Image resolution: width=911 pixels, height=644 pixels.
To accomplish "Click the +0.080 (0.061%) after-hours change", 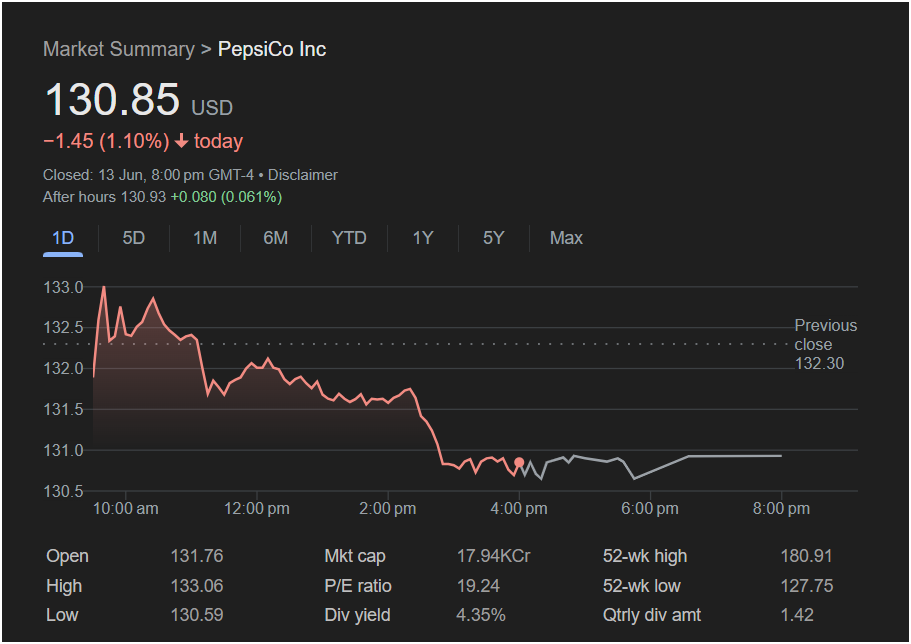I will (226, 197).
